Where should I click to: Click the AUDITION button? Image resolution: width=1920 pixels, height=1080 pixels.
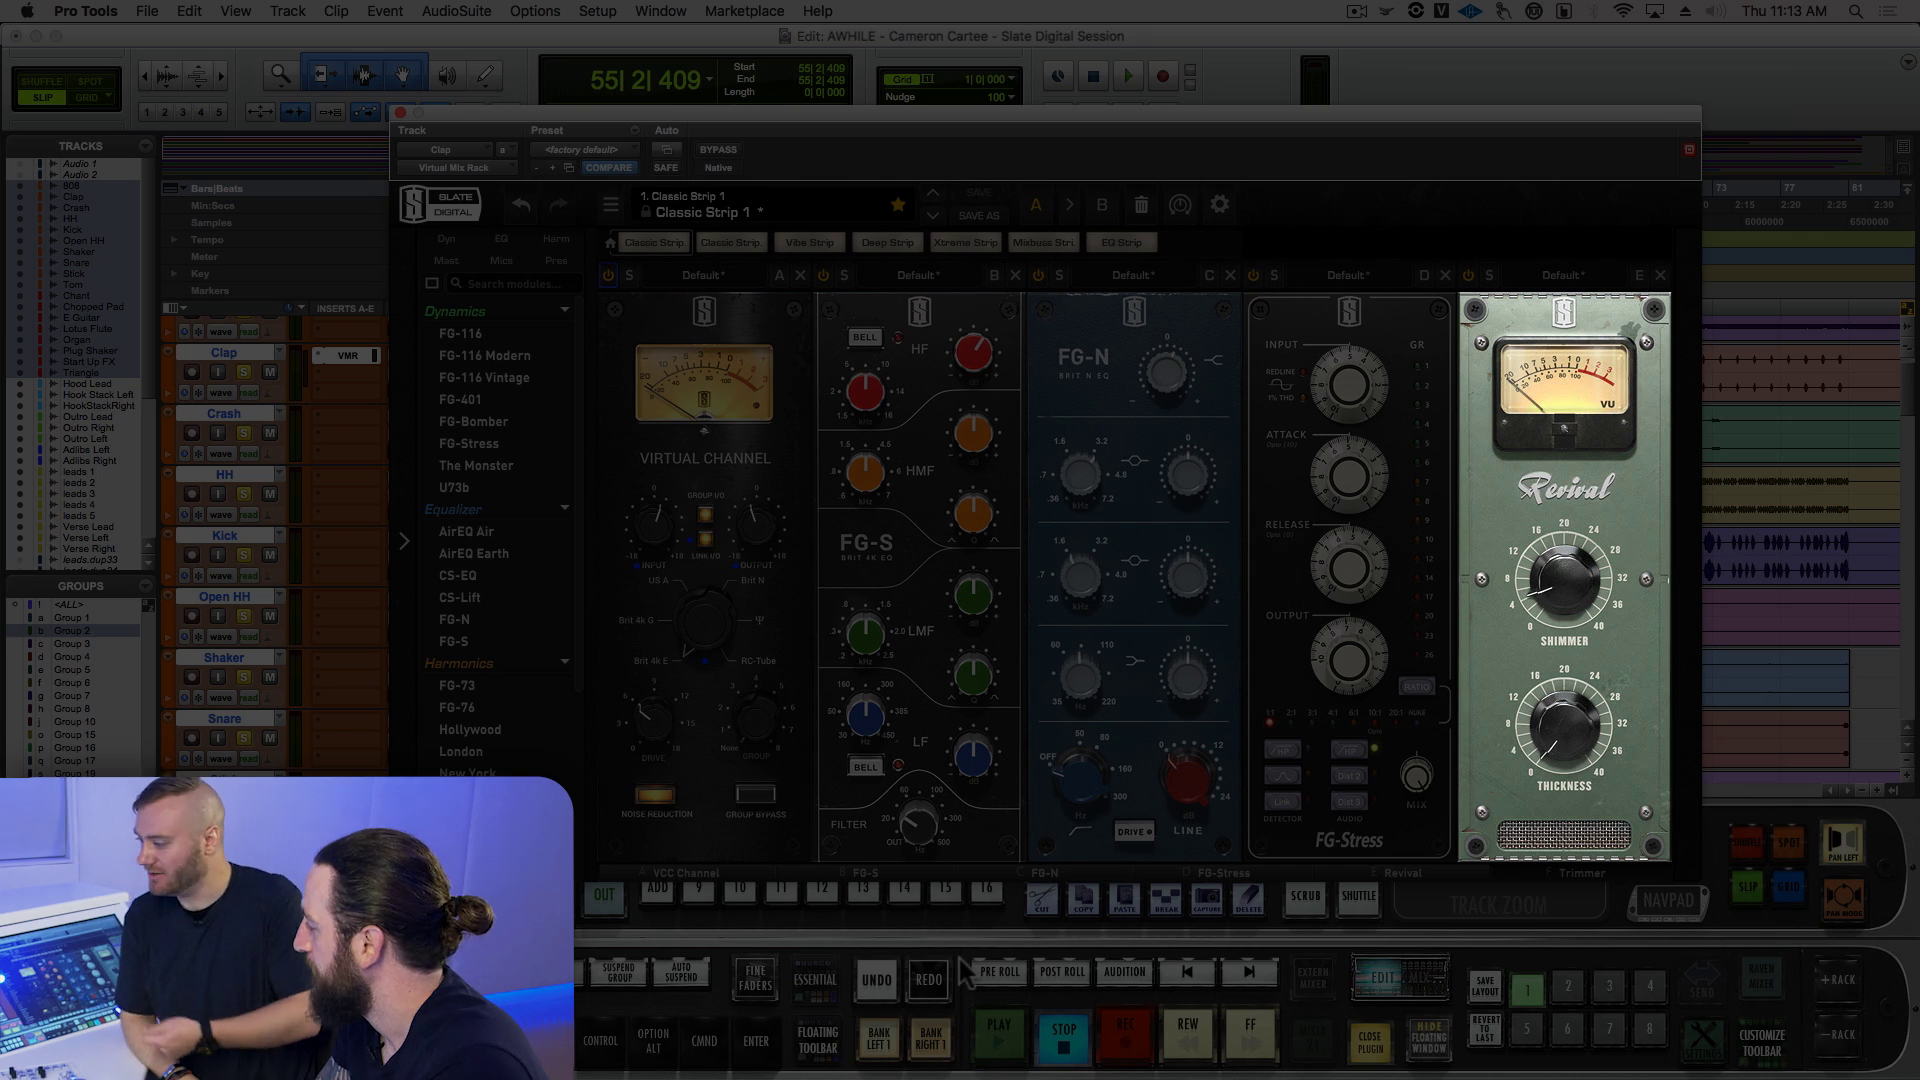(1124, 972)
